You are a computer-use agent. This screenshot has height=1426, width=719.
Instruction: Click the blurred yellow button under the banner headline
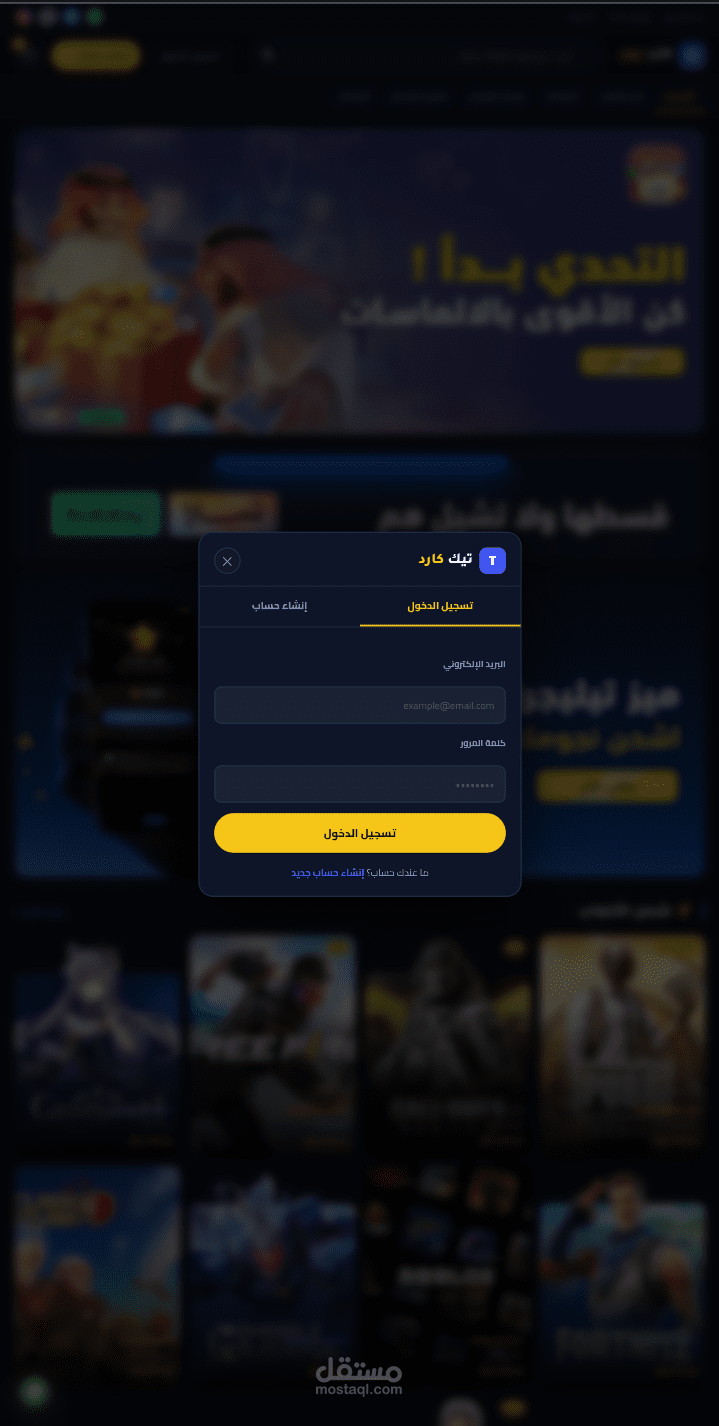[x=633, y=361]
